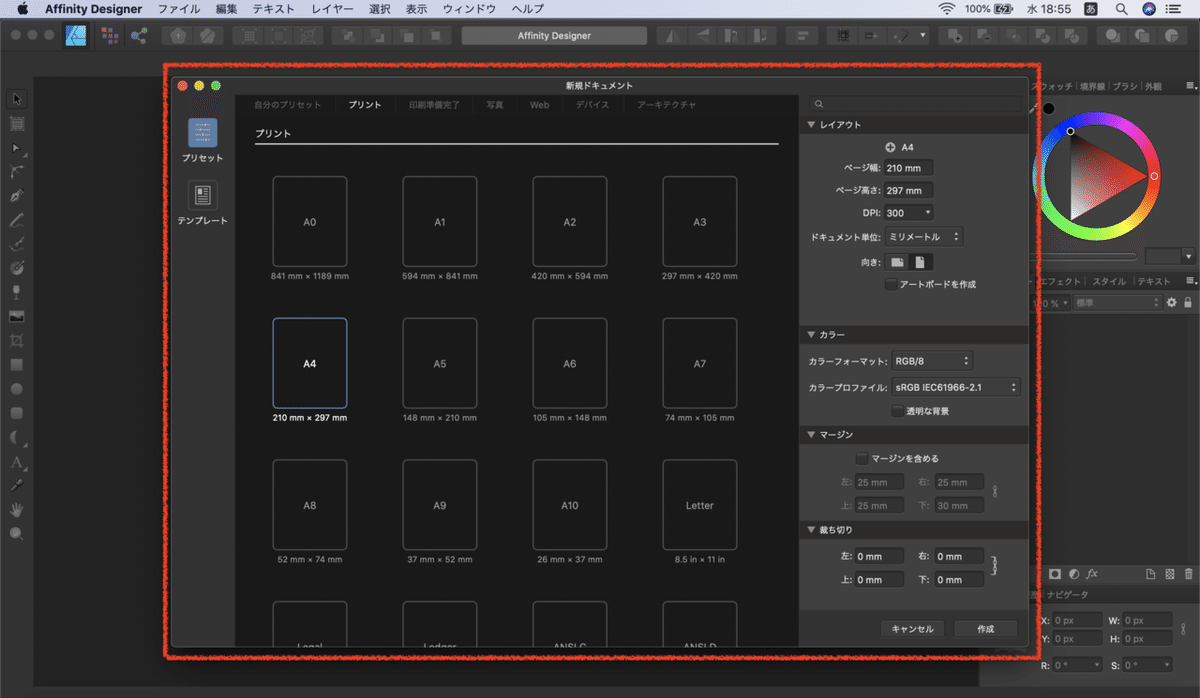Click the Page Width input field
The width and height of the screenshot is (1200, 698).
(908, 168)
